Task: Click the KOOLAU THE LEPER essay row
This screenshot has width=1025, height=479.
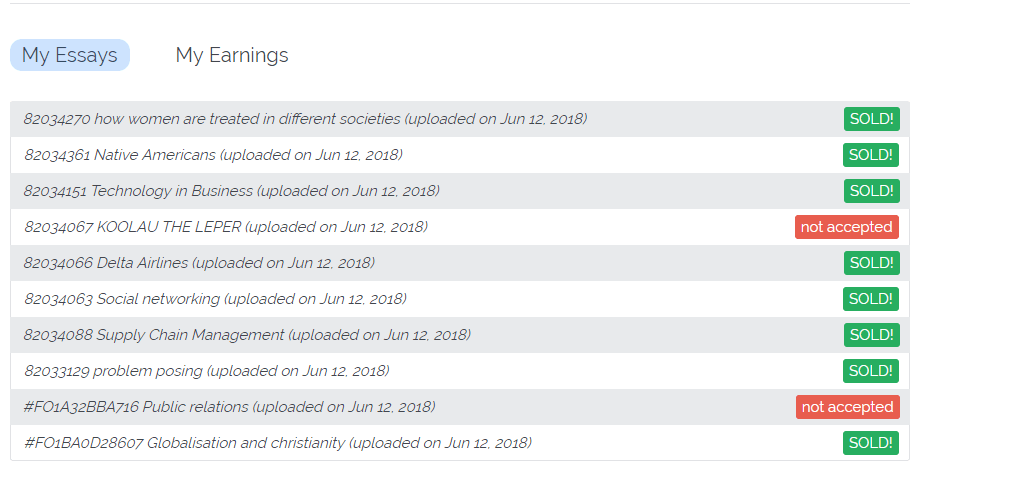Action: point(225,227)
